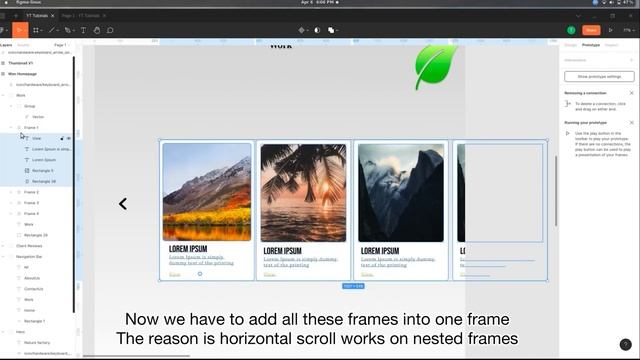Expand the Client Reviews layer

(x=3, y=246)
